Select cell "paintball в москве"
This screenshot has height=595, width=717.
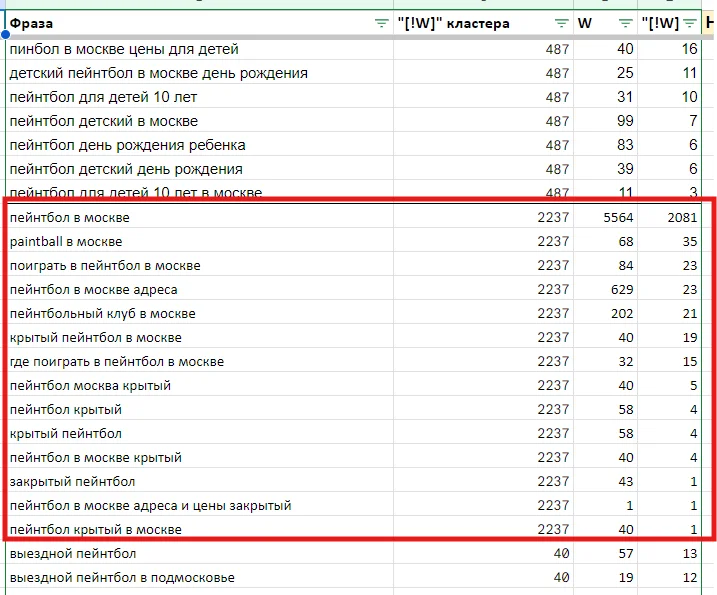tap(66, 242)
